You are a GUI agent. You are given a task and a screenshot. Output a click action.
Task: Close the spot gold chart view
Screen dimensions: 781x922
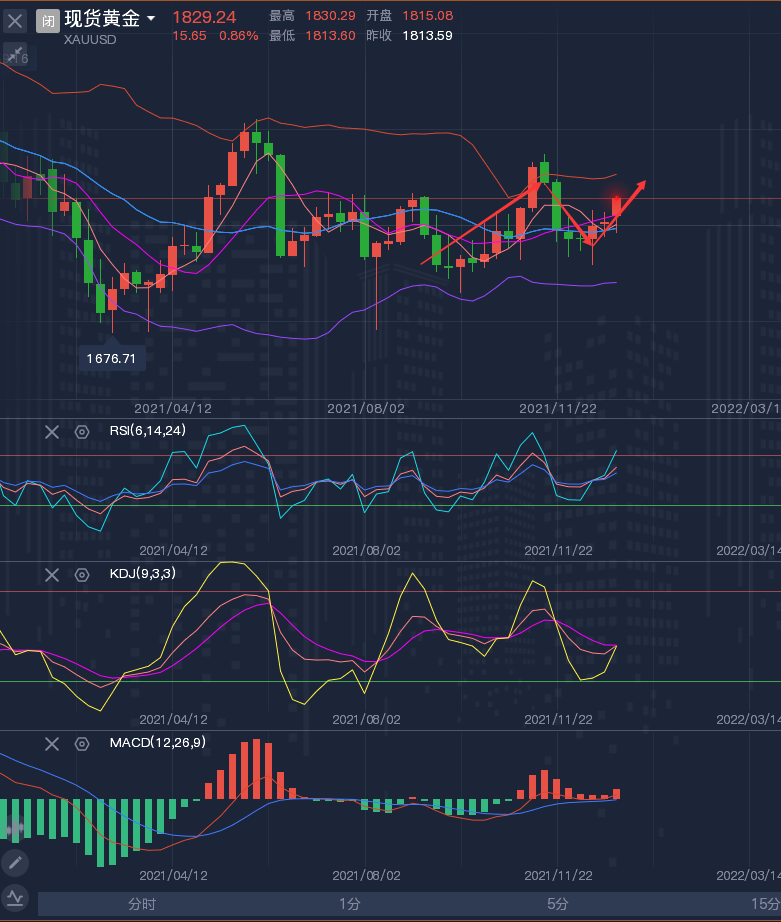pyautogui.click(x=16, y=20)
